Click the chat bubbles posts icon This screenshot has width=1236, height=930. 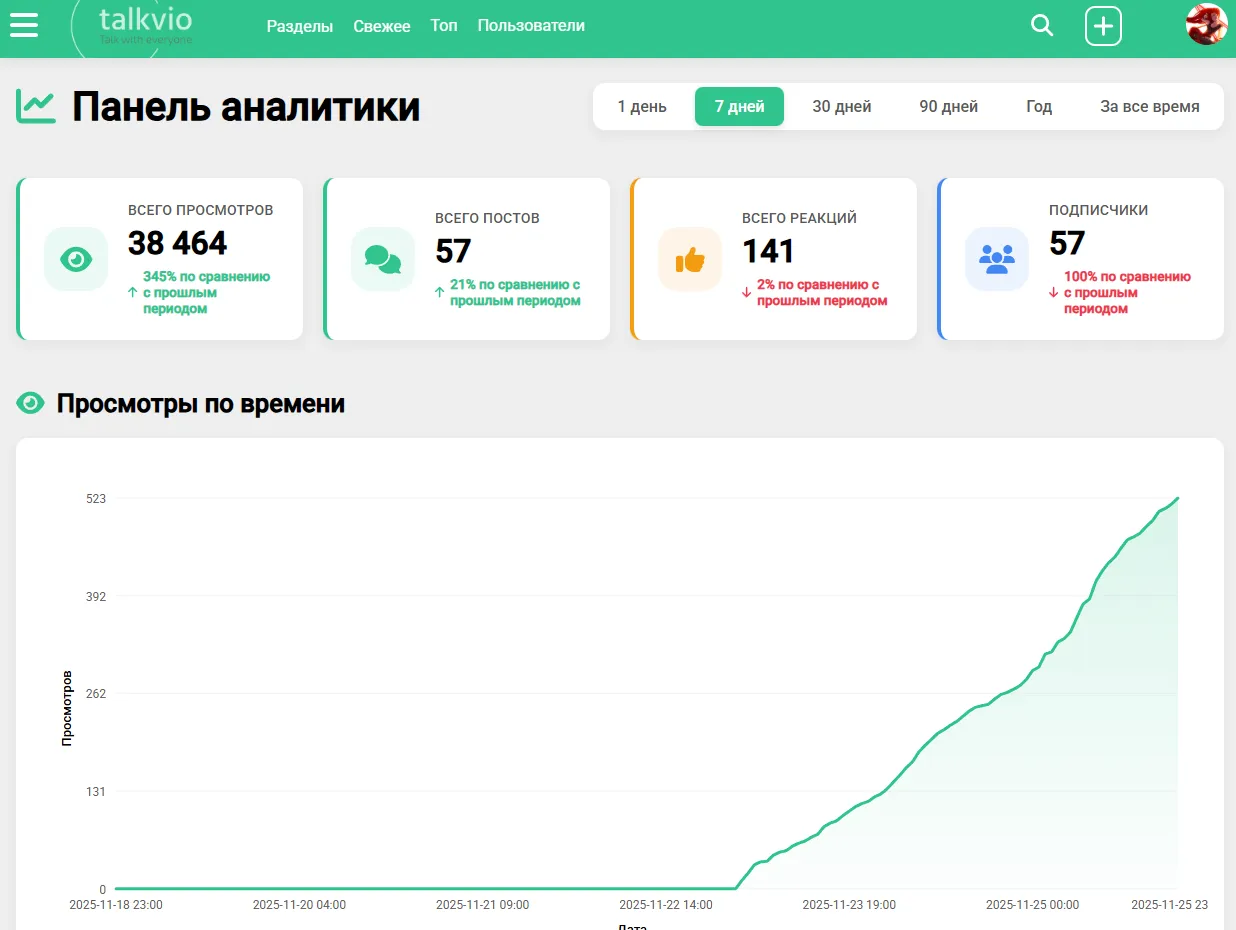(x=383, y=259)
